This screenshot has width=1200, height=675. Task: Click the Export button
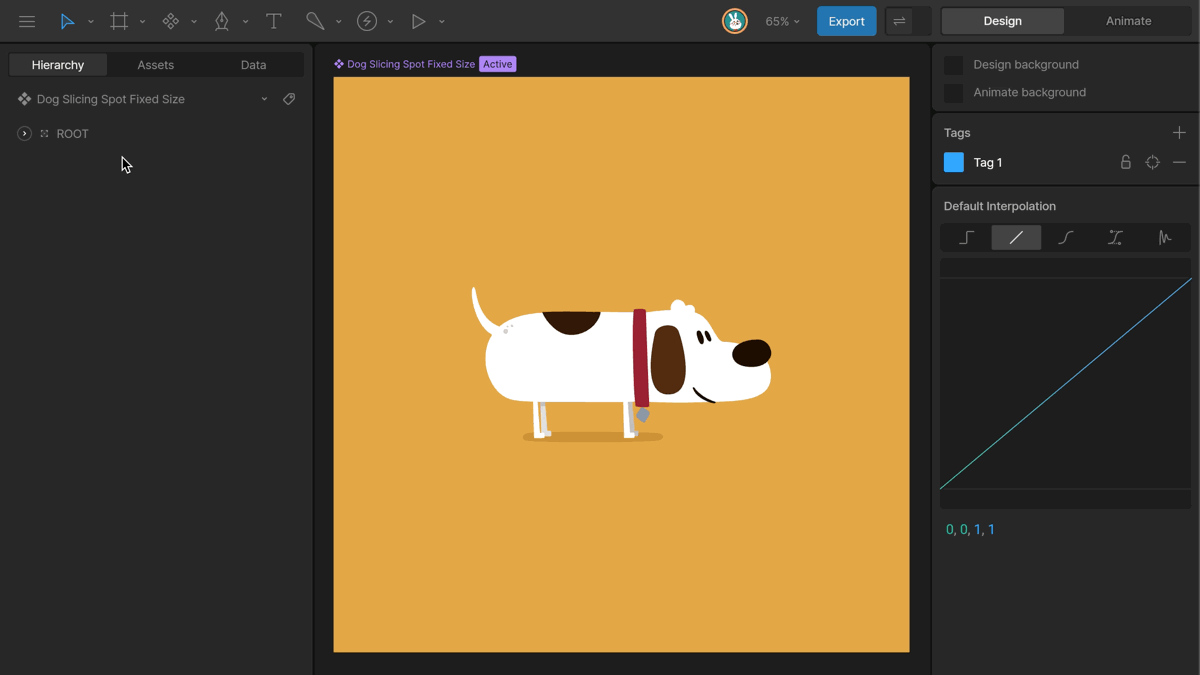point(846,21)
